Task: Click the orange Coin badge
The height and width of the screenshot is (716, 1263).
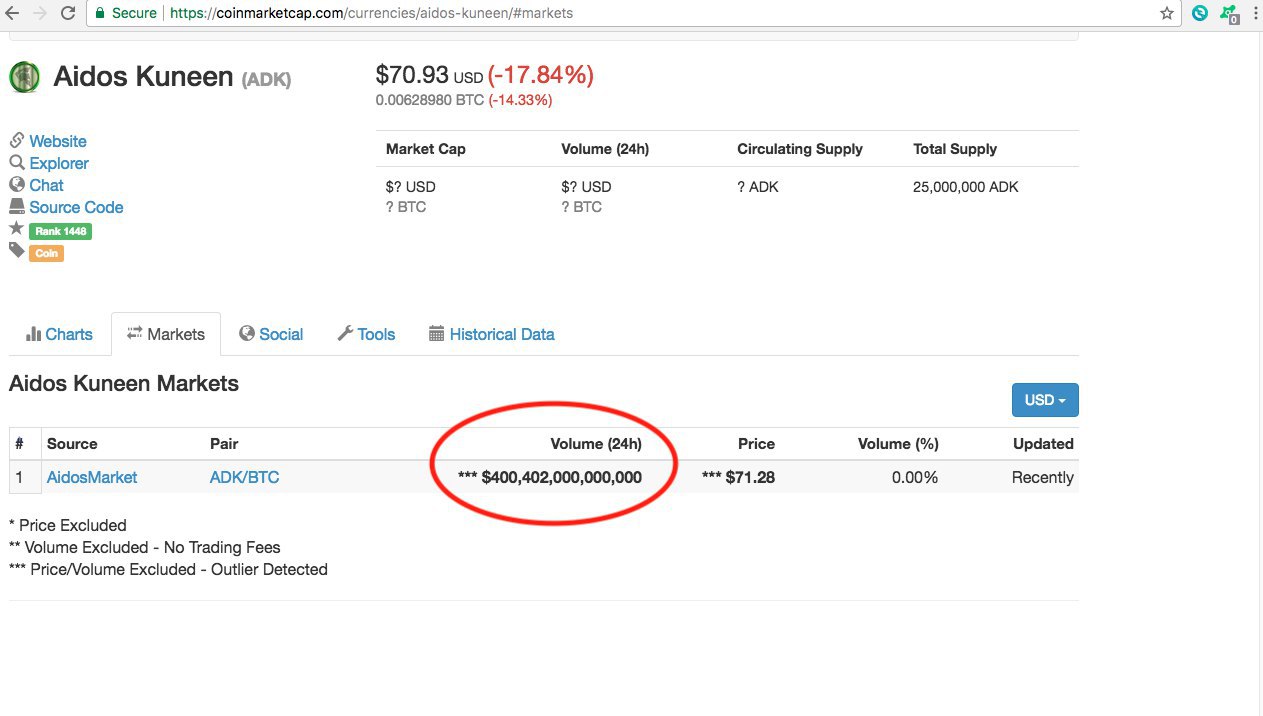Action: pos(46,253)
